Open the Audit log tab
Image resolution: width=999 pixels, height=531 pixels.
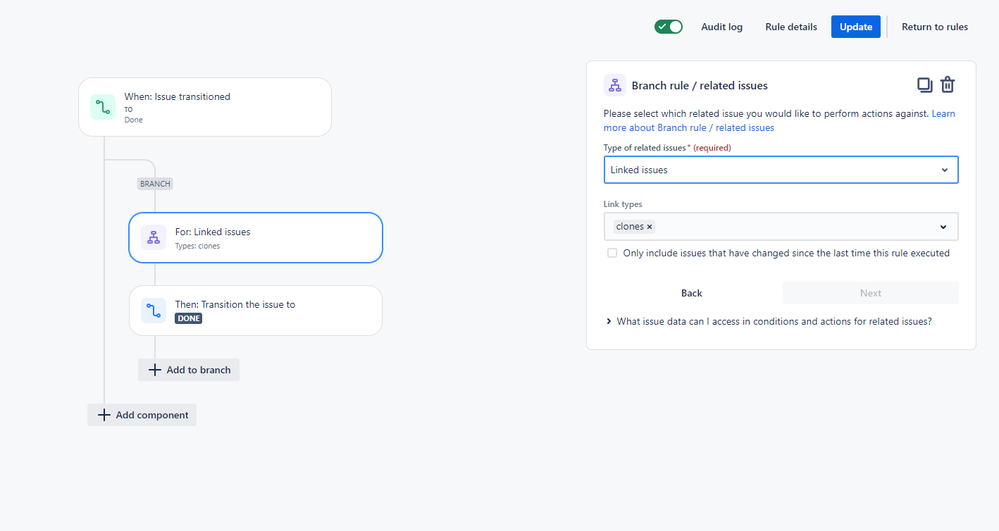point(722,27)
